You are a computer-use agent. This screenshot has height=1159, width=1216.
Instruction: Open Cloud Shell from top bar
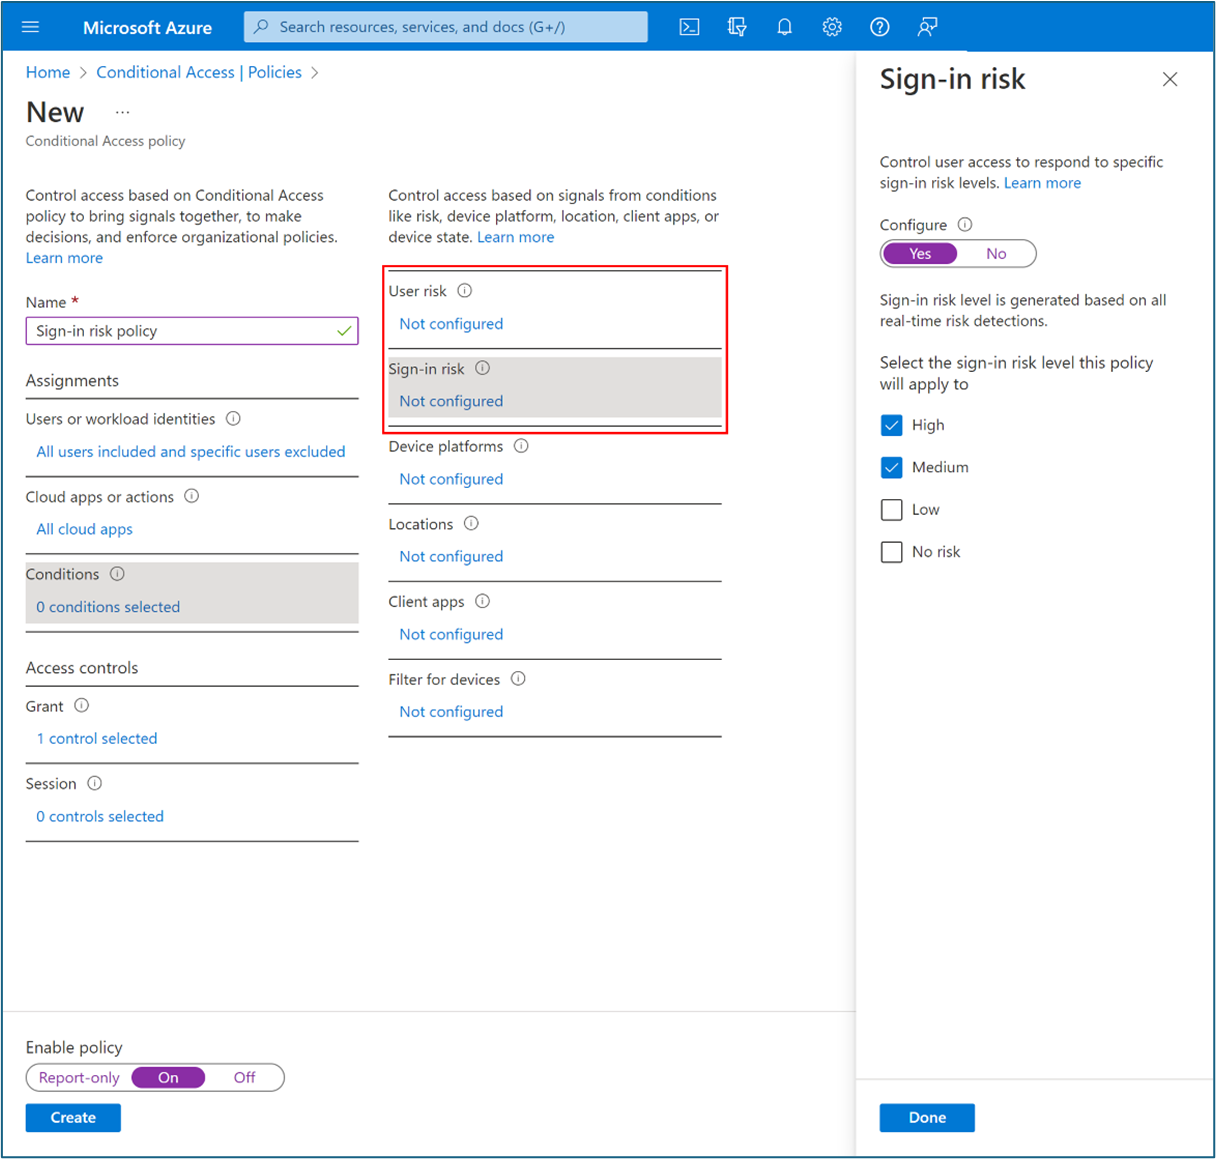tap(689, 27)
